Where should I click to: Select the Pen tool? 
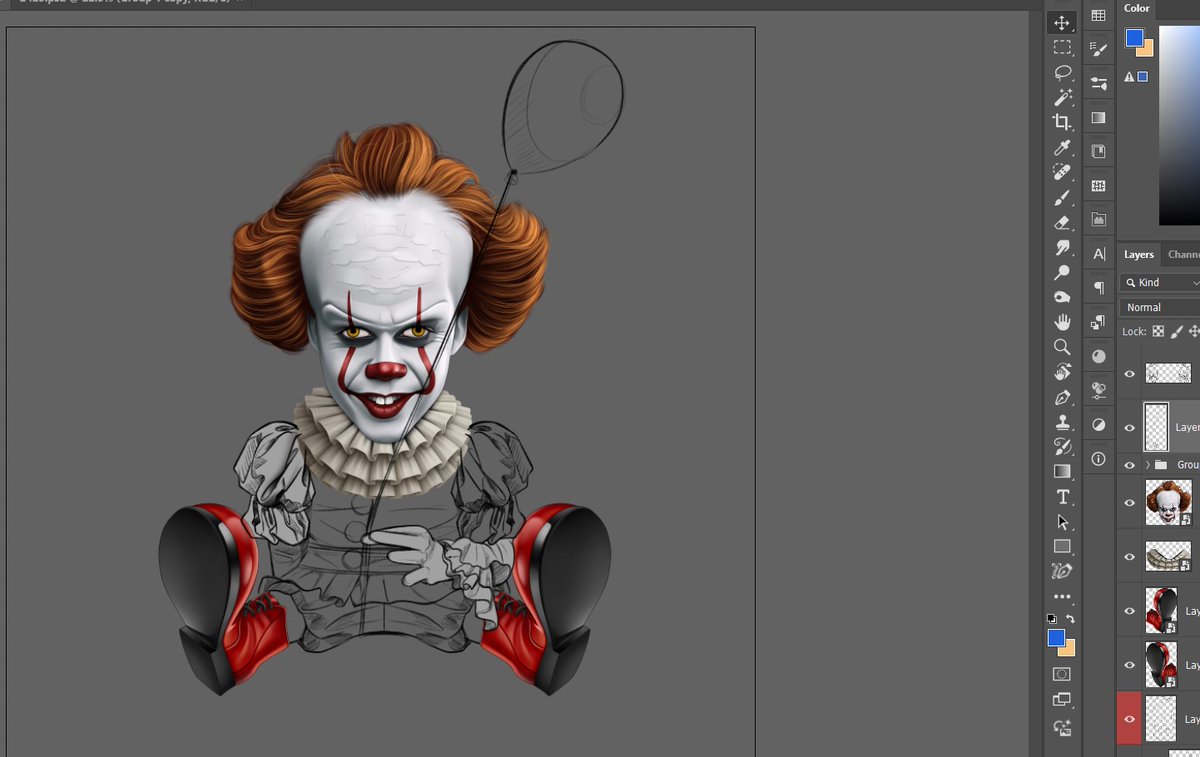pyautogui.click(x=1062, y=397)
